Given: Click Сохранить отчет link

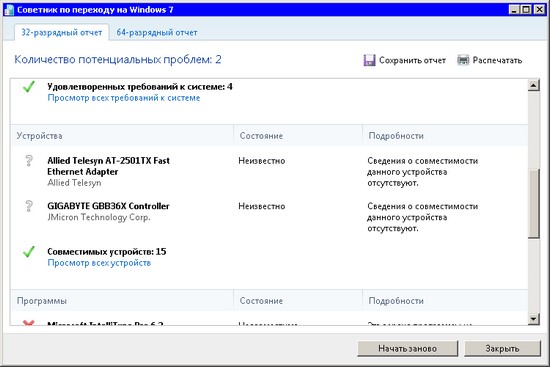Looking at the screenshot, I should pyautogui.click(x=412, y=60).
